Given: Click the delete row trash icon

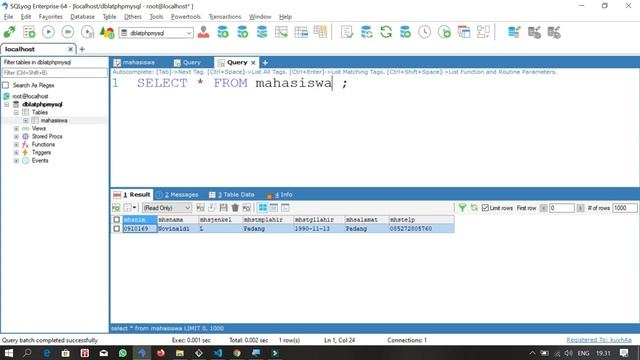Looking at the screenshot, I should (235, 208).
